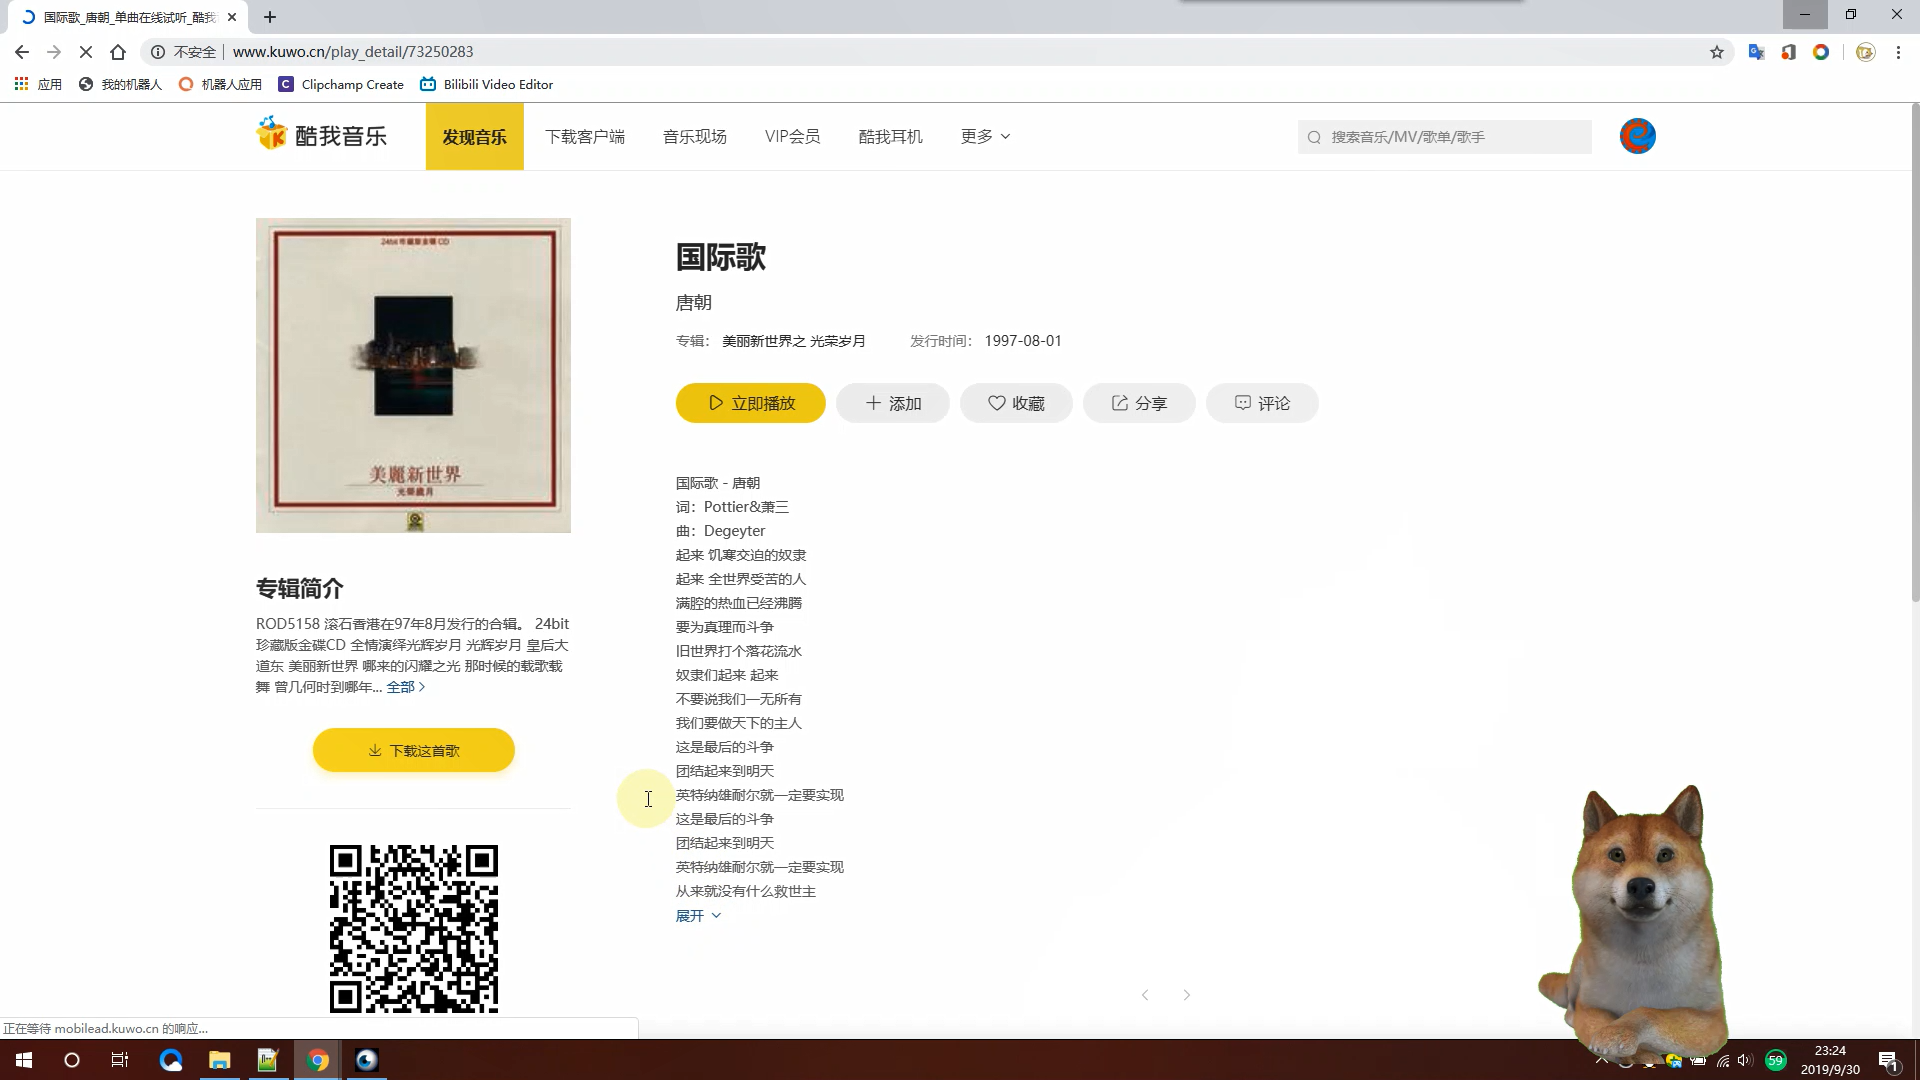Expand full lyrics with 展开
The height and width of the screenshot is (1080, 1920).
(x=697, y=916)
